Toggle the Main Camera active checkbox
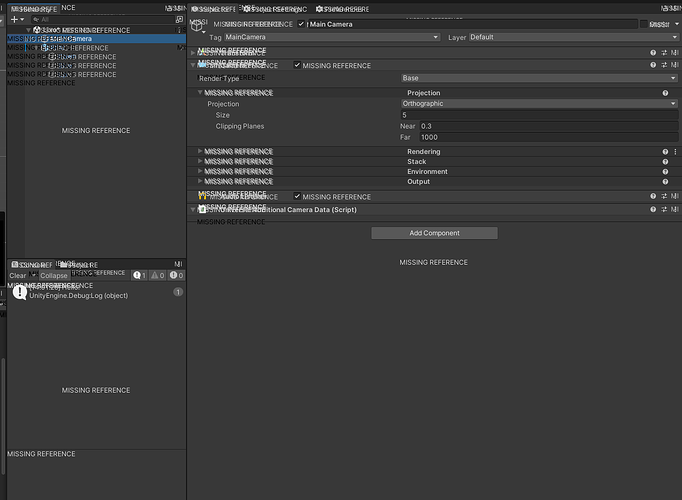 point(301,24)
